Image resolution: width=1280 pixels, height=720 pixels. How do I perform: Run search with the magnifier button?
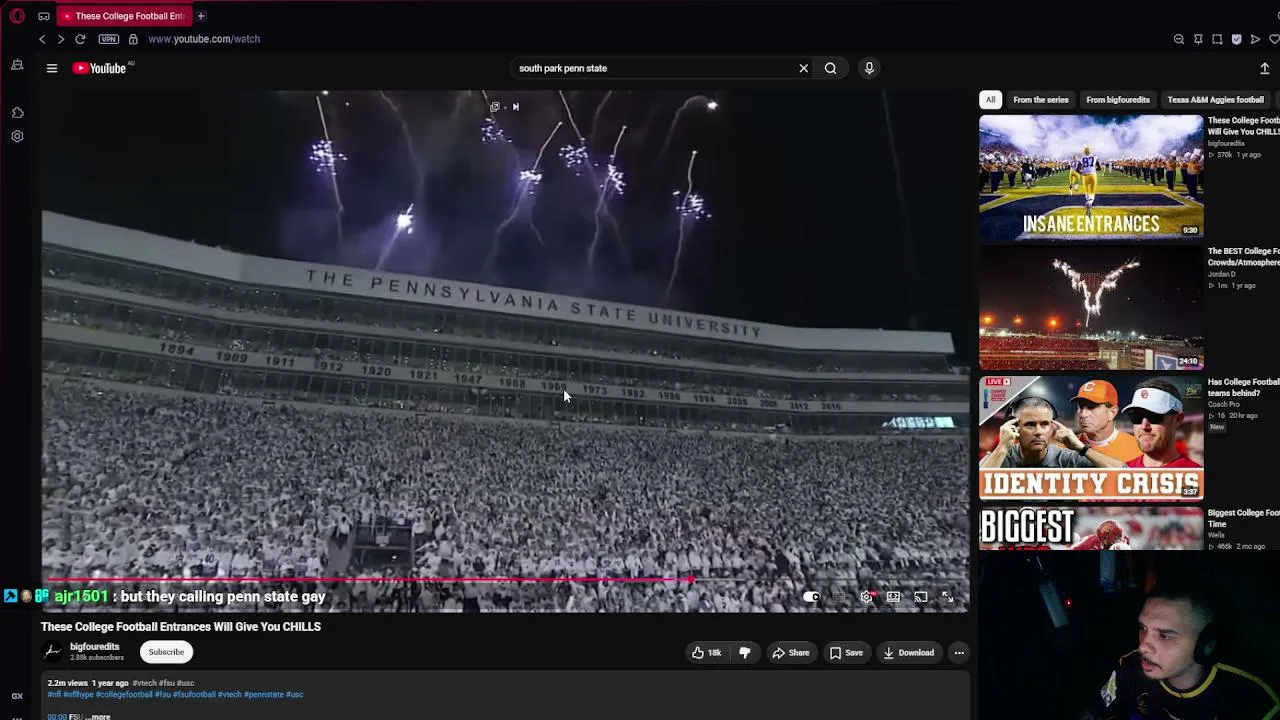[x=830, y=68]
